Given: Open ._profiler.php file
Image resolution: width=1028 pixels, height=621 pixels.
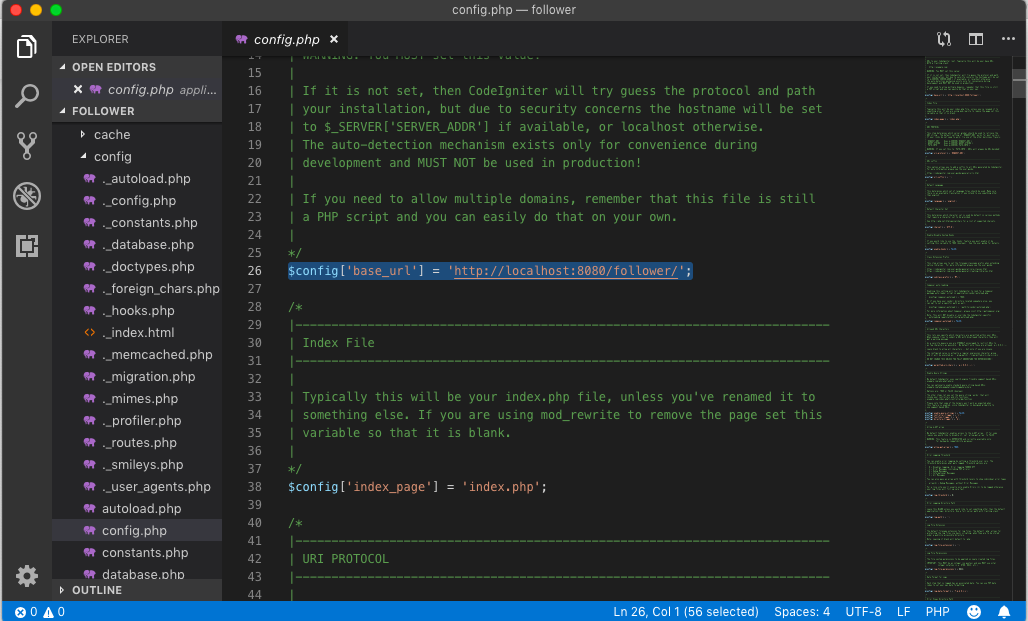Looking at the screenshot, I should (x=141, y=420).
